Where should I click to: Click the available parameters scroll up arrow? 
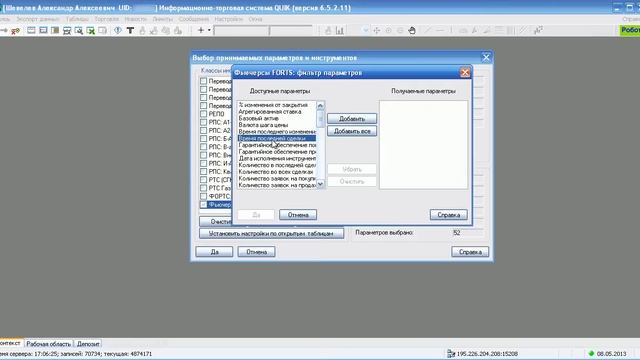tap(320, 106)
